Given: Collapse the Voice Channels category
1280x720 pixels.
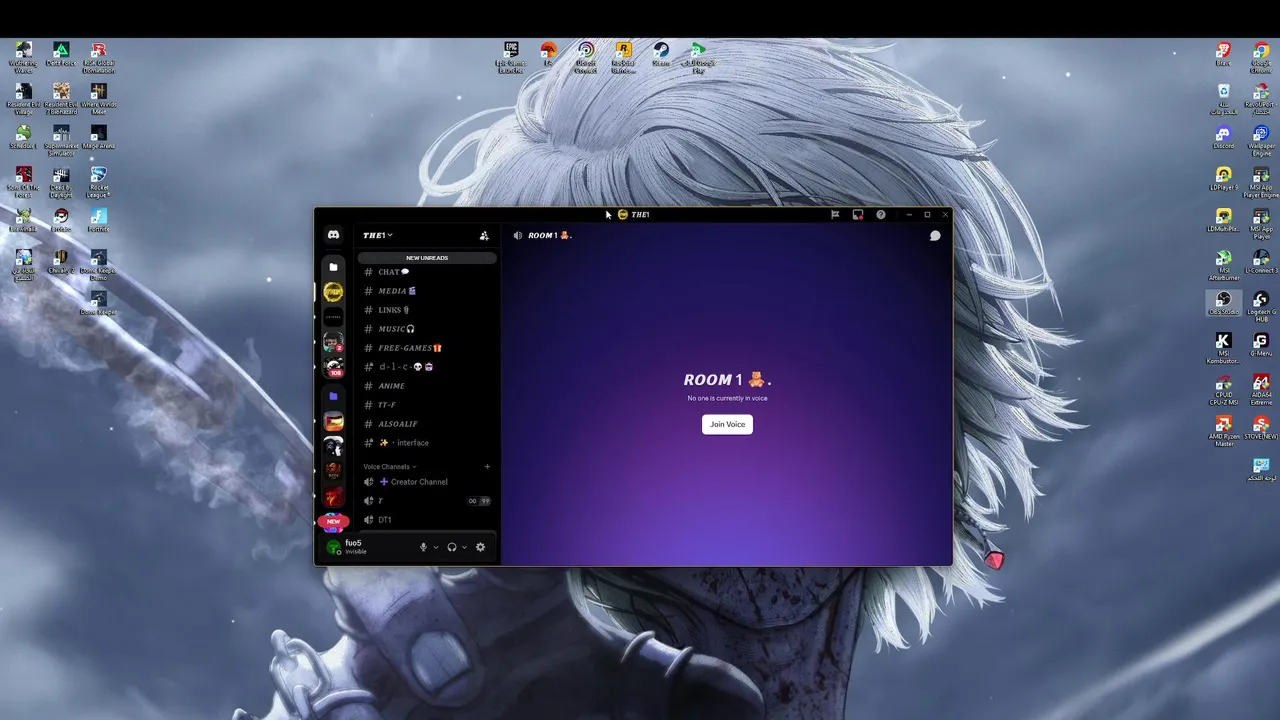Looking at the screenshot, I should 389,467.
